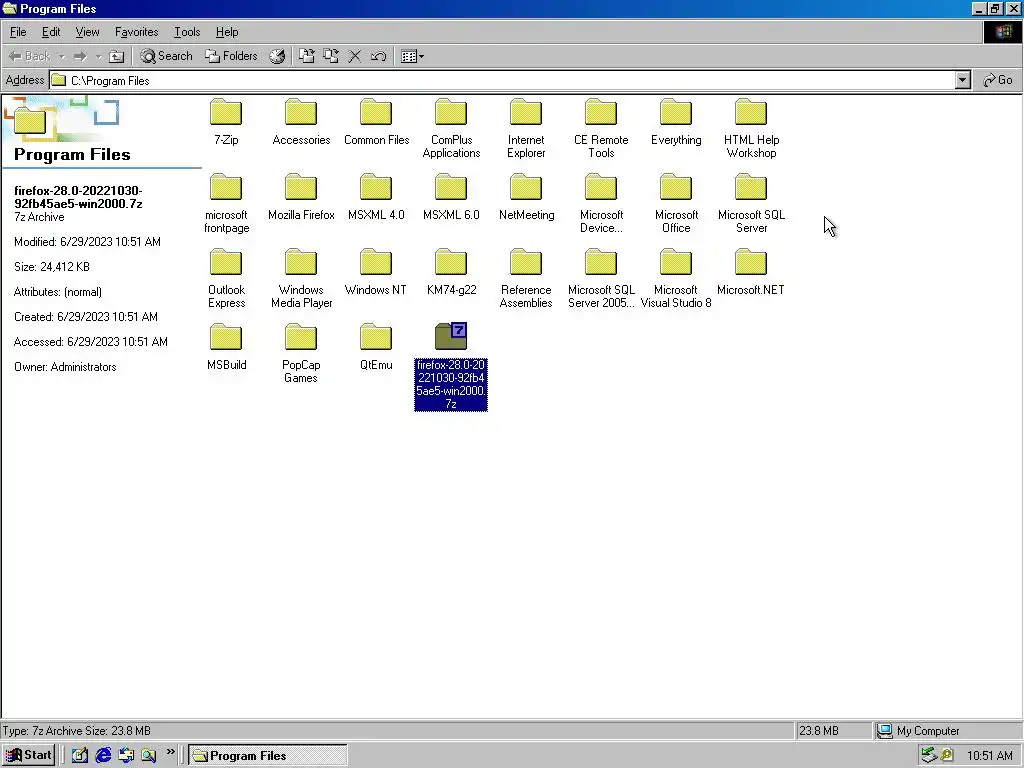Click the 10:51 AM taskbar clock

pyautogui.click(x=989, y=756)
